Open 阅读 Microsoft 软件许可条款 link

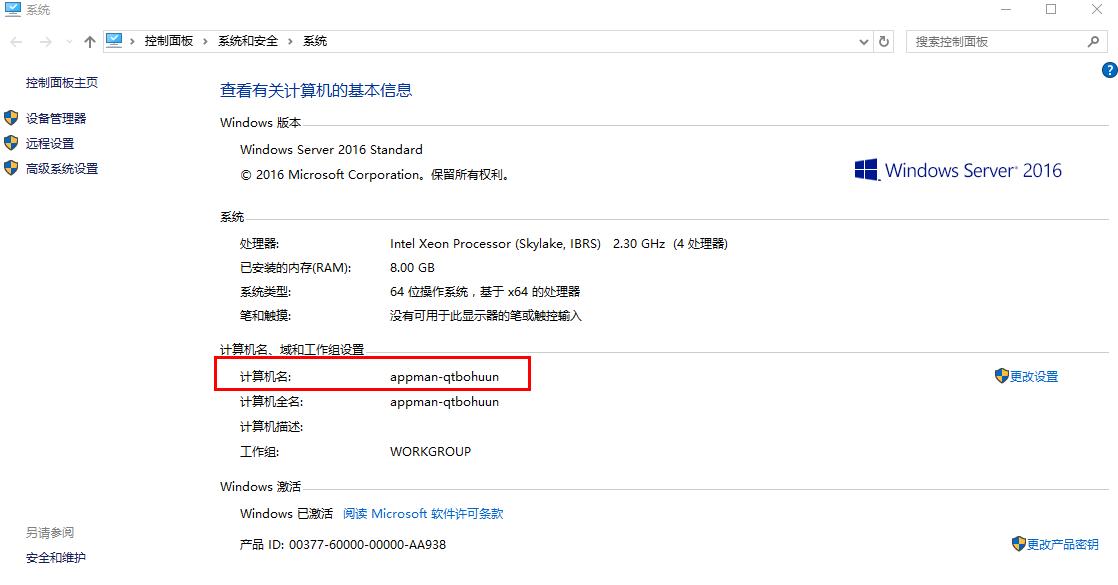pyautogui.click(x=424, y=514)
